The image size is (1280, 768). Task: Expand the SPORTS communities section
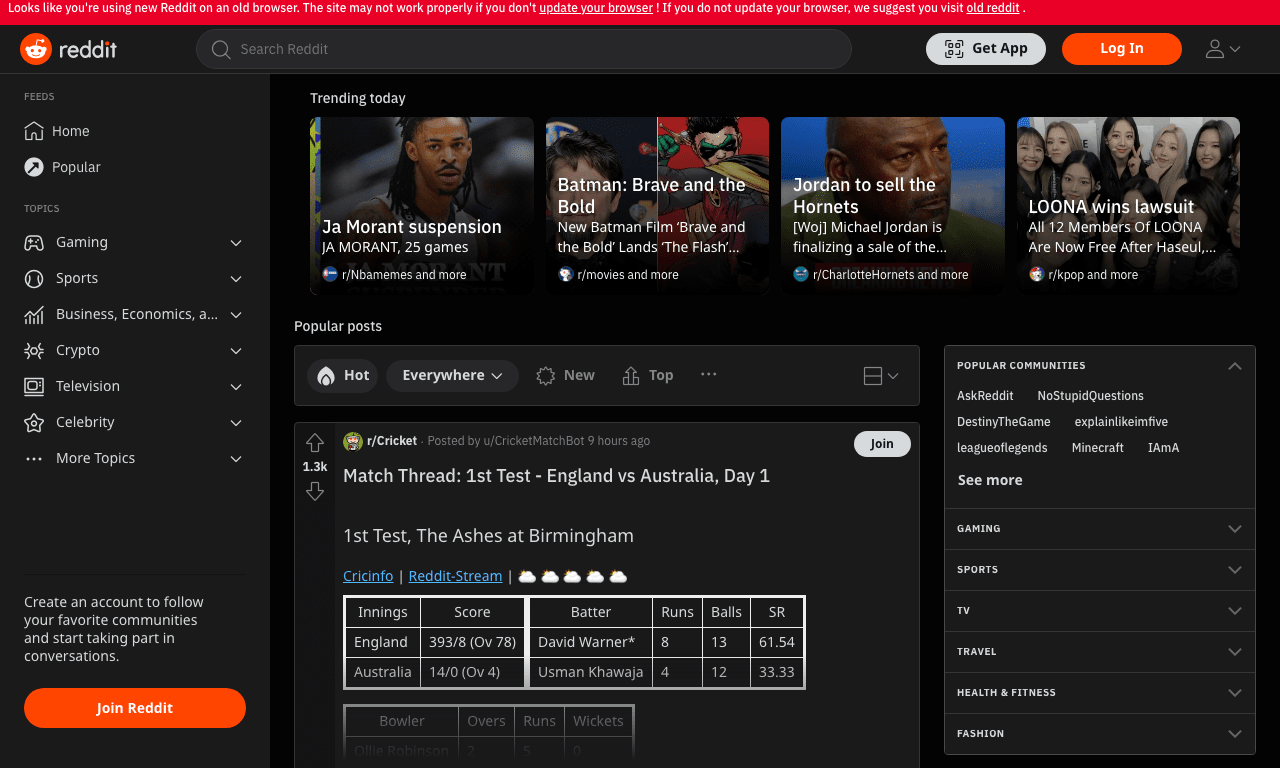click(x=1100, y=570)
